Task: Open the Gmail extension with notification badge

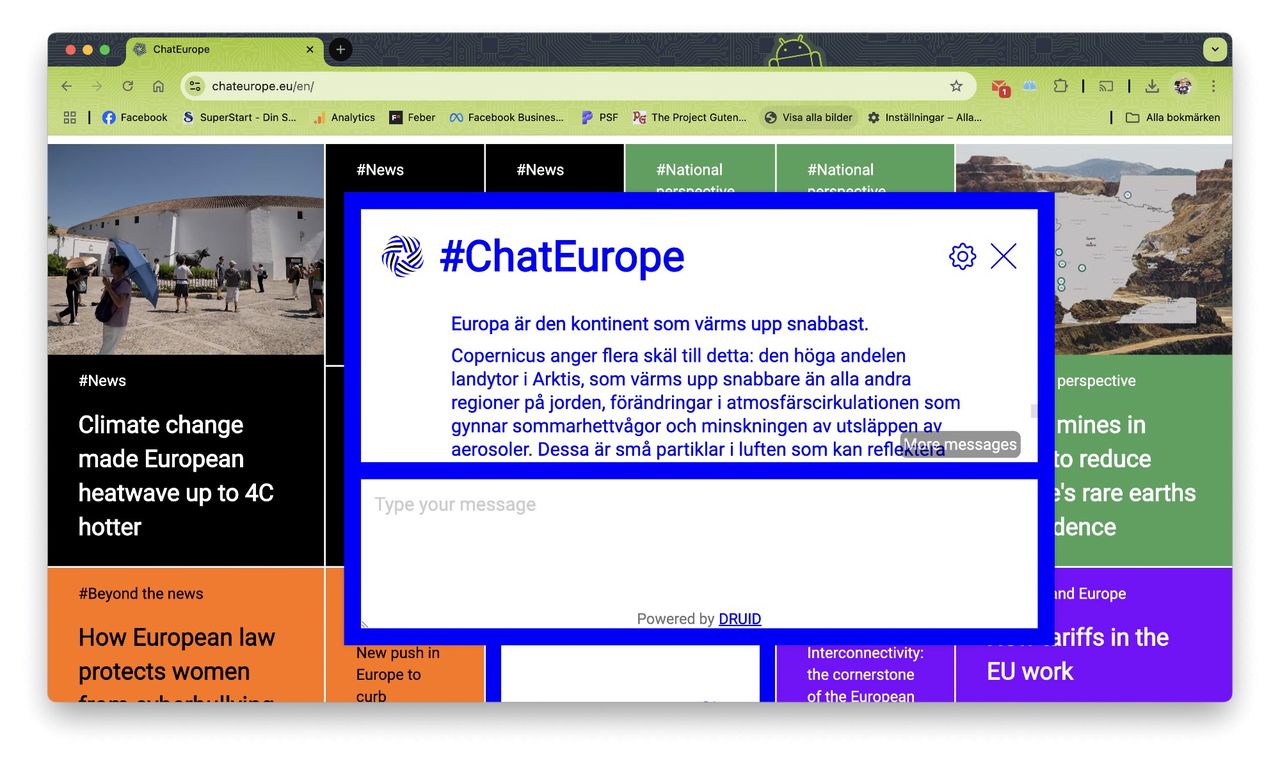Action: pos(994,86)
